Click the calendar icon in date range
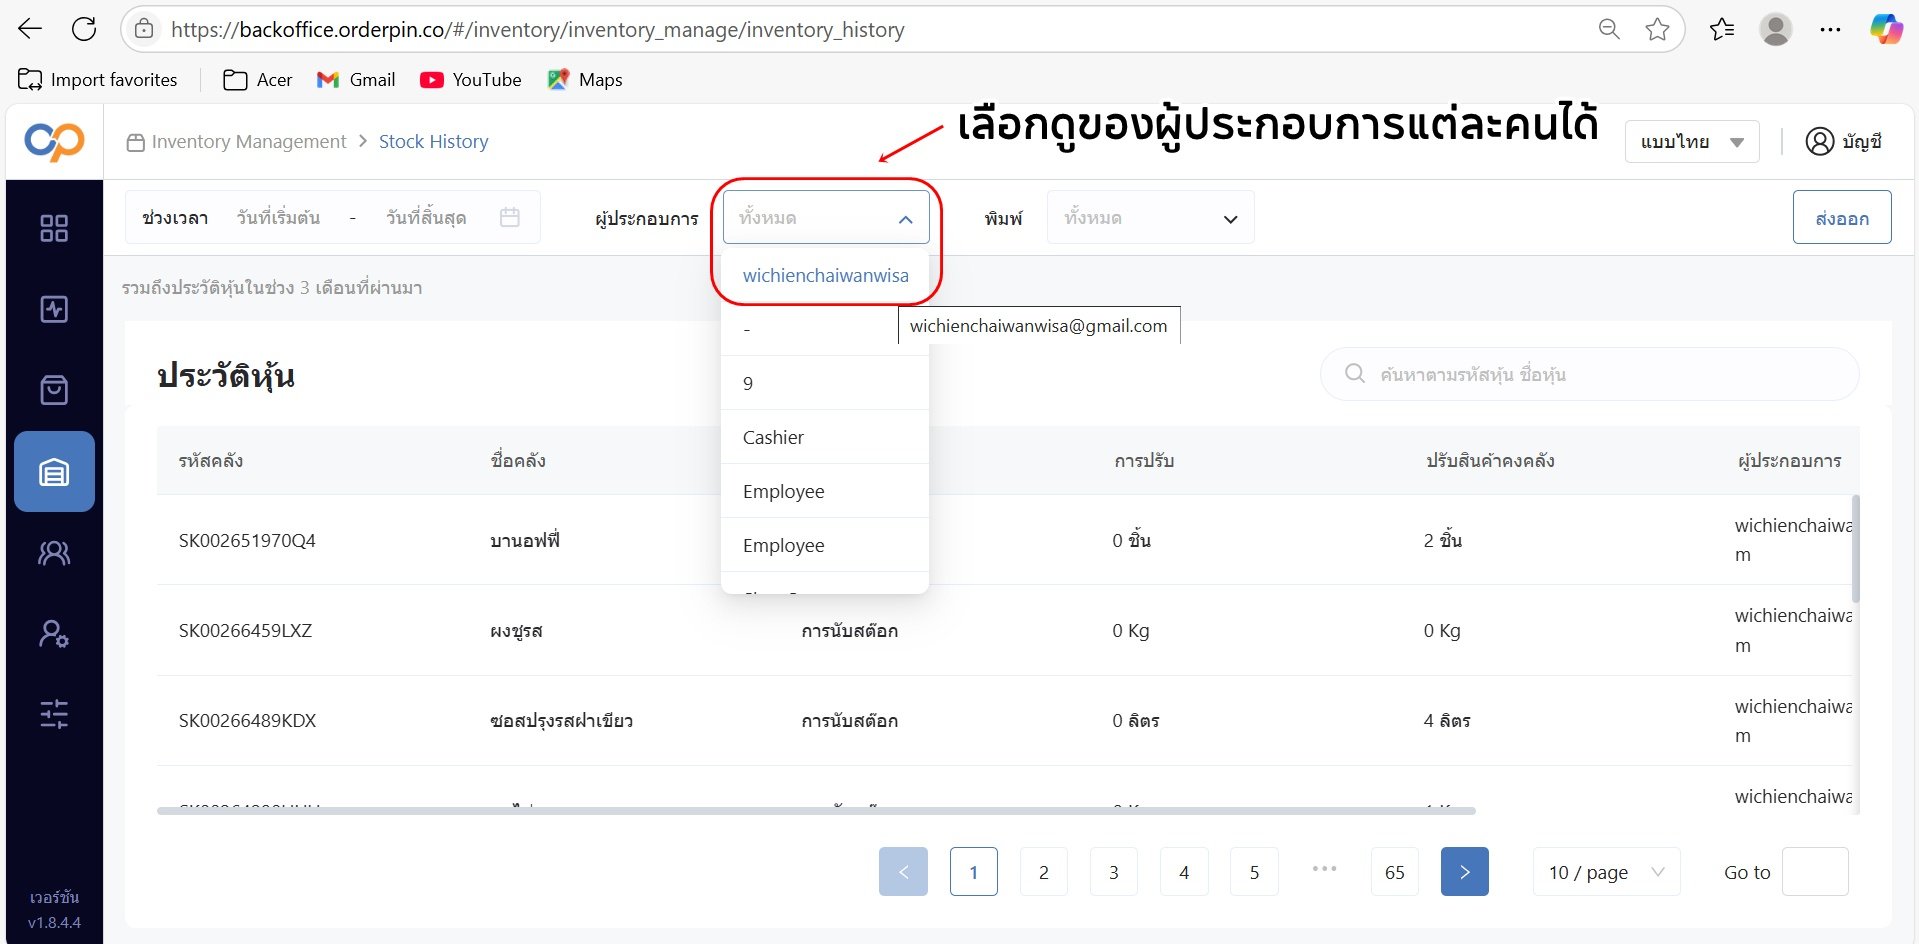 tap(510, 217)
